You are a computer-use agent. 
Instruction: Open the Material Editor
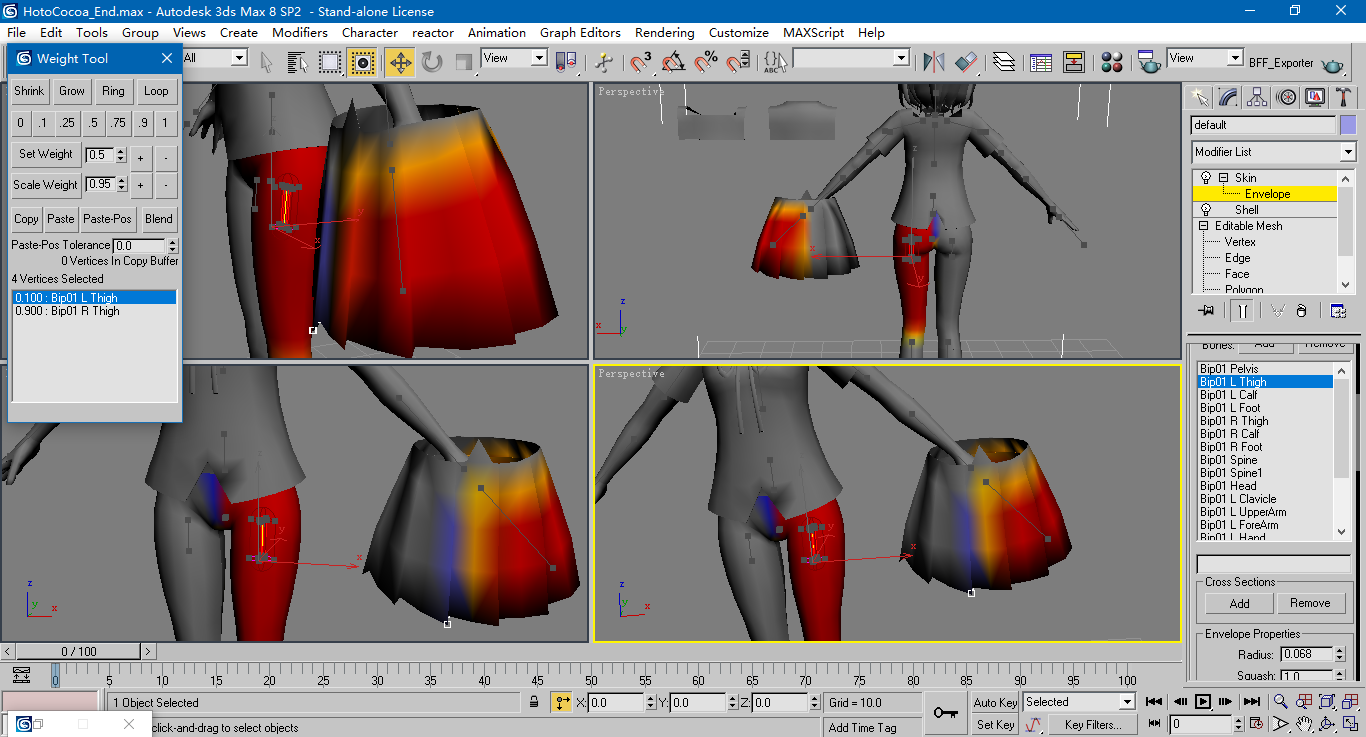click(1111, 63)
